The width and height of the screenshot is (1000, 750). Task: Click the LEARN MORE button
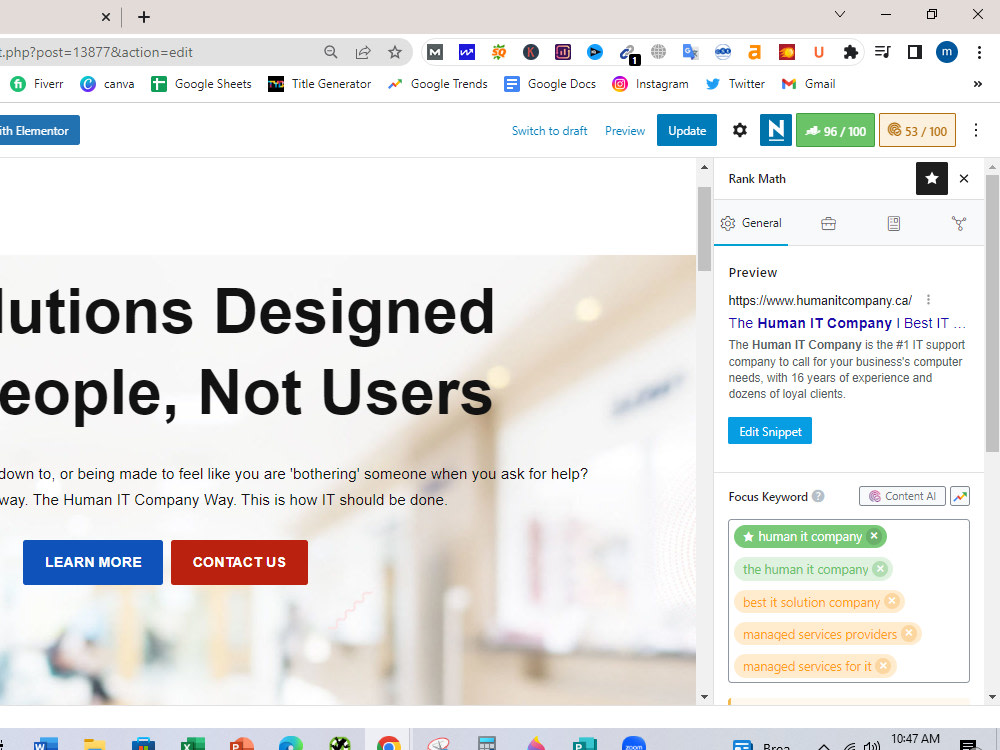(93, 562)
